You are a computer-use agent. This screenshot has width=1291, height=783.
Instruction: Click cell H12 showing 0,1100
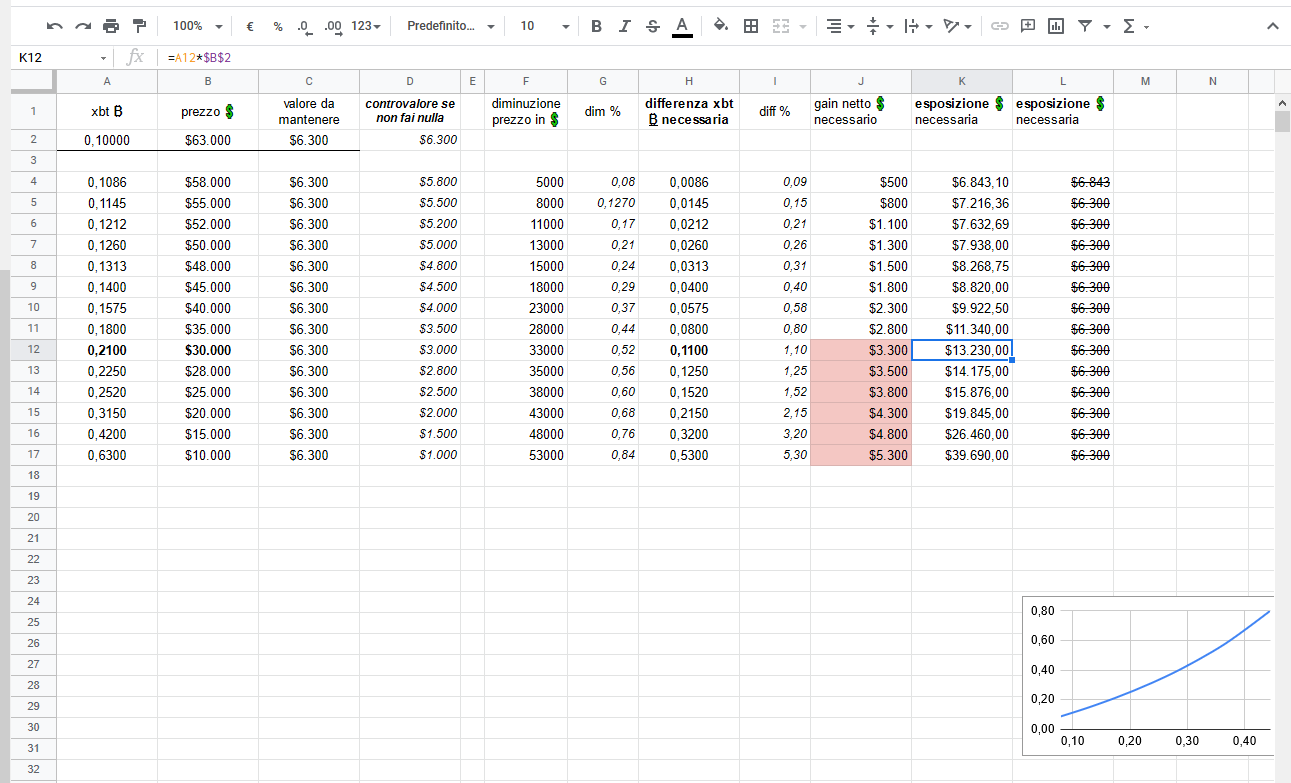tap(689, 350)
